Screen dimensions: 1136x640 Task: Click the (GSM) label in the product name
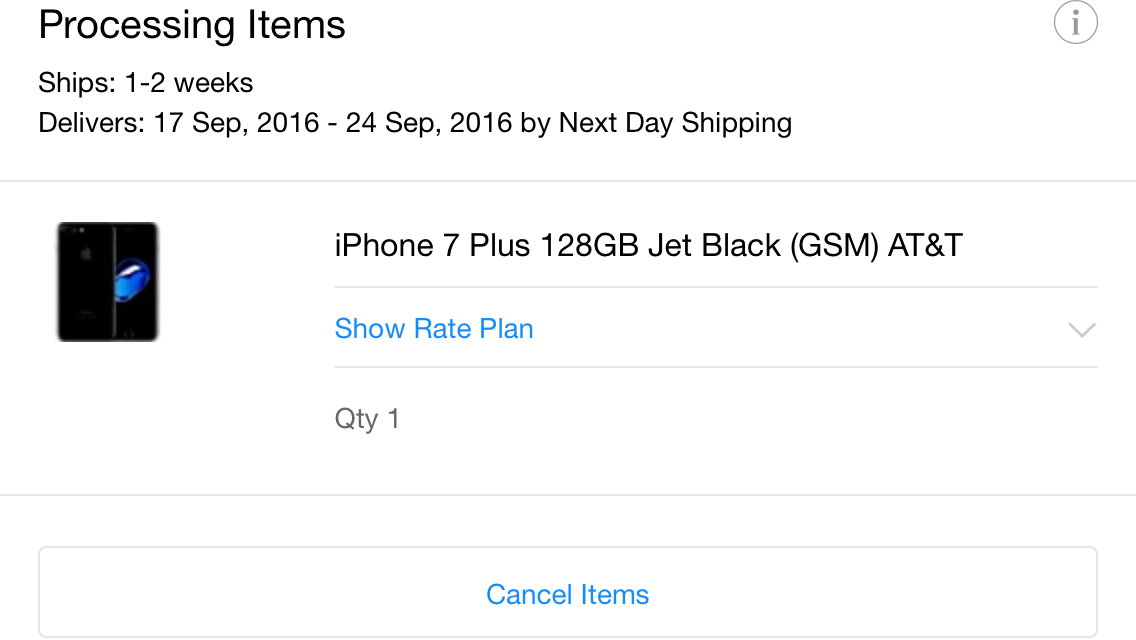[x=835, y=246]
